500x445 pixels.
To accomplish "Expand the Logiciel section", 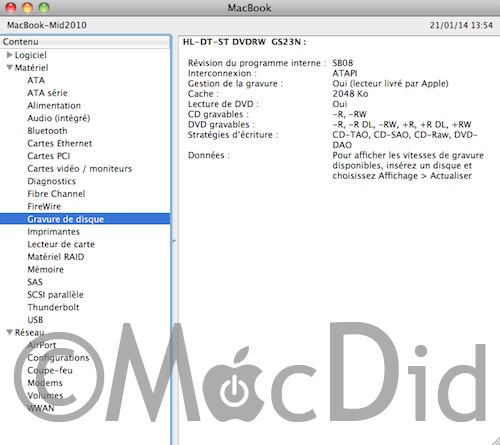I will (10, 55).
